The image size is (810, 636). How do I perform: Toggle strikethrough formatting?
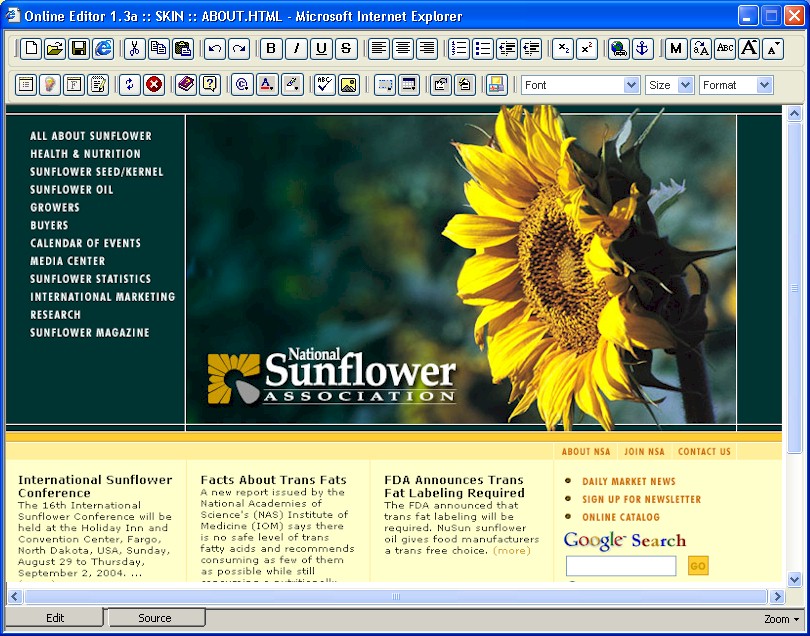pyautogui.click(x=346, y=49)
